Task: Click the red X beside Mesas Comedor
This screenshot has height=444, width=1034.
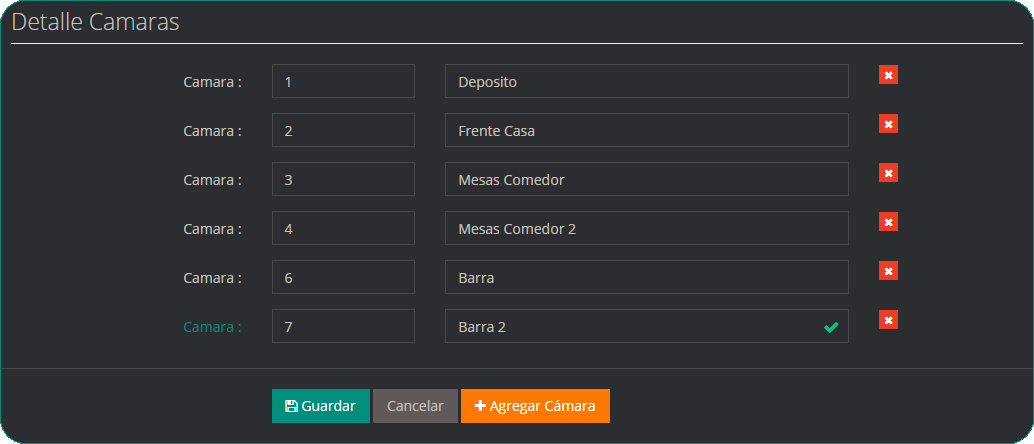Action: pos(888,173)
